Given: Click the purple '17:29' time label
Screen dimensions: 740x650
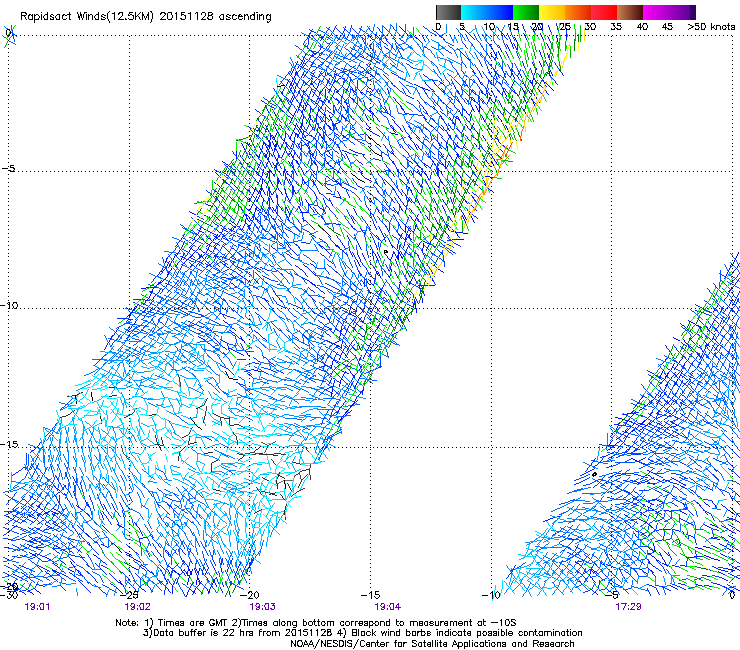Looking at the screenshot, I should click(x=628, y=607).
